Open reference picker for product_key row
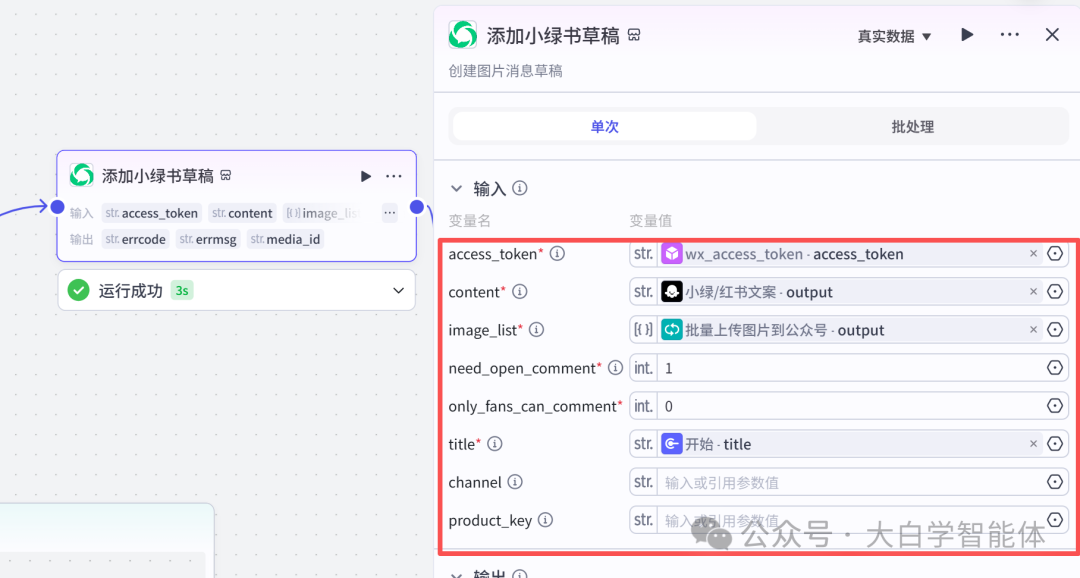 tap(1055, 519)
